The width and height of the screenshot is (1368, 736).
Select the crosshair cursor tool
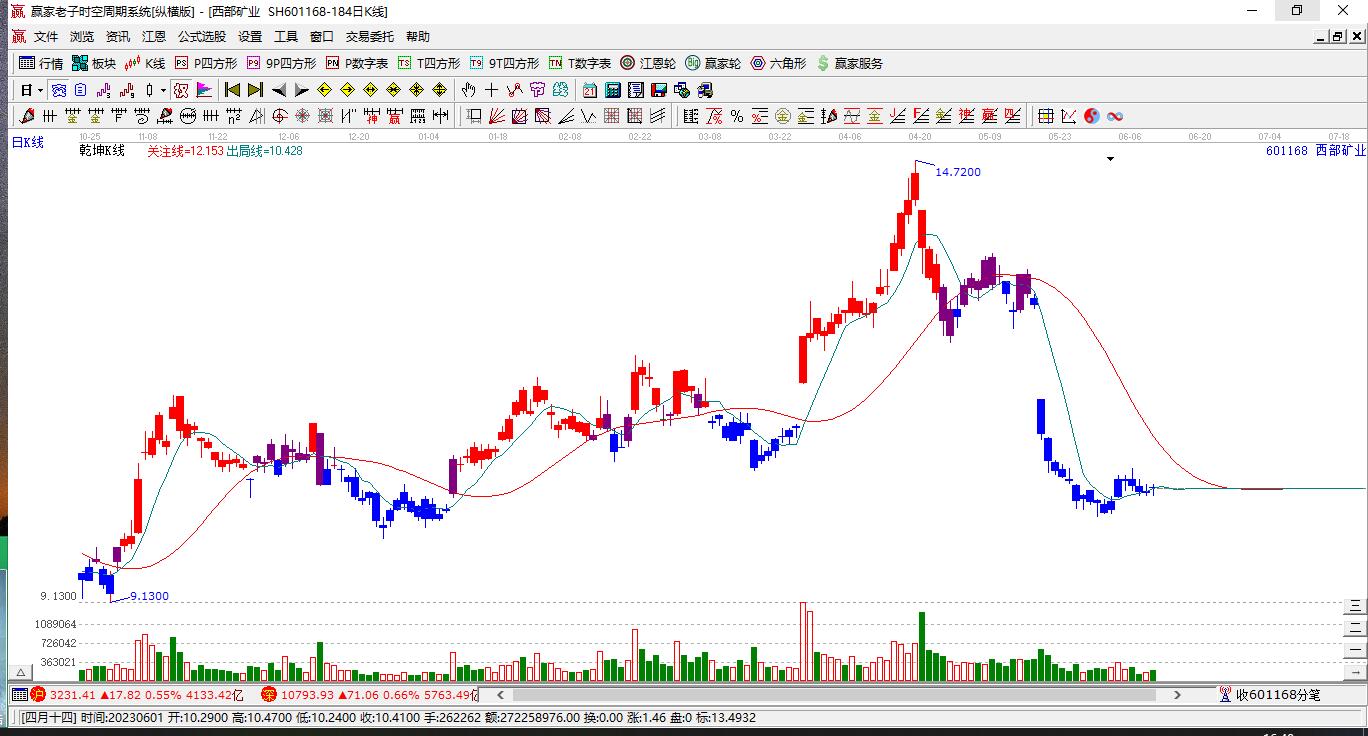point(492,90)
